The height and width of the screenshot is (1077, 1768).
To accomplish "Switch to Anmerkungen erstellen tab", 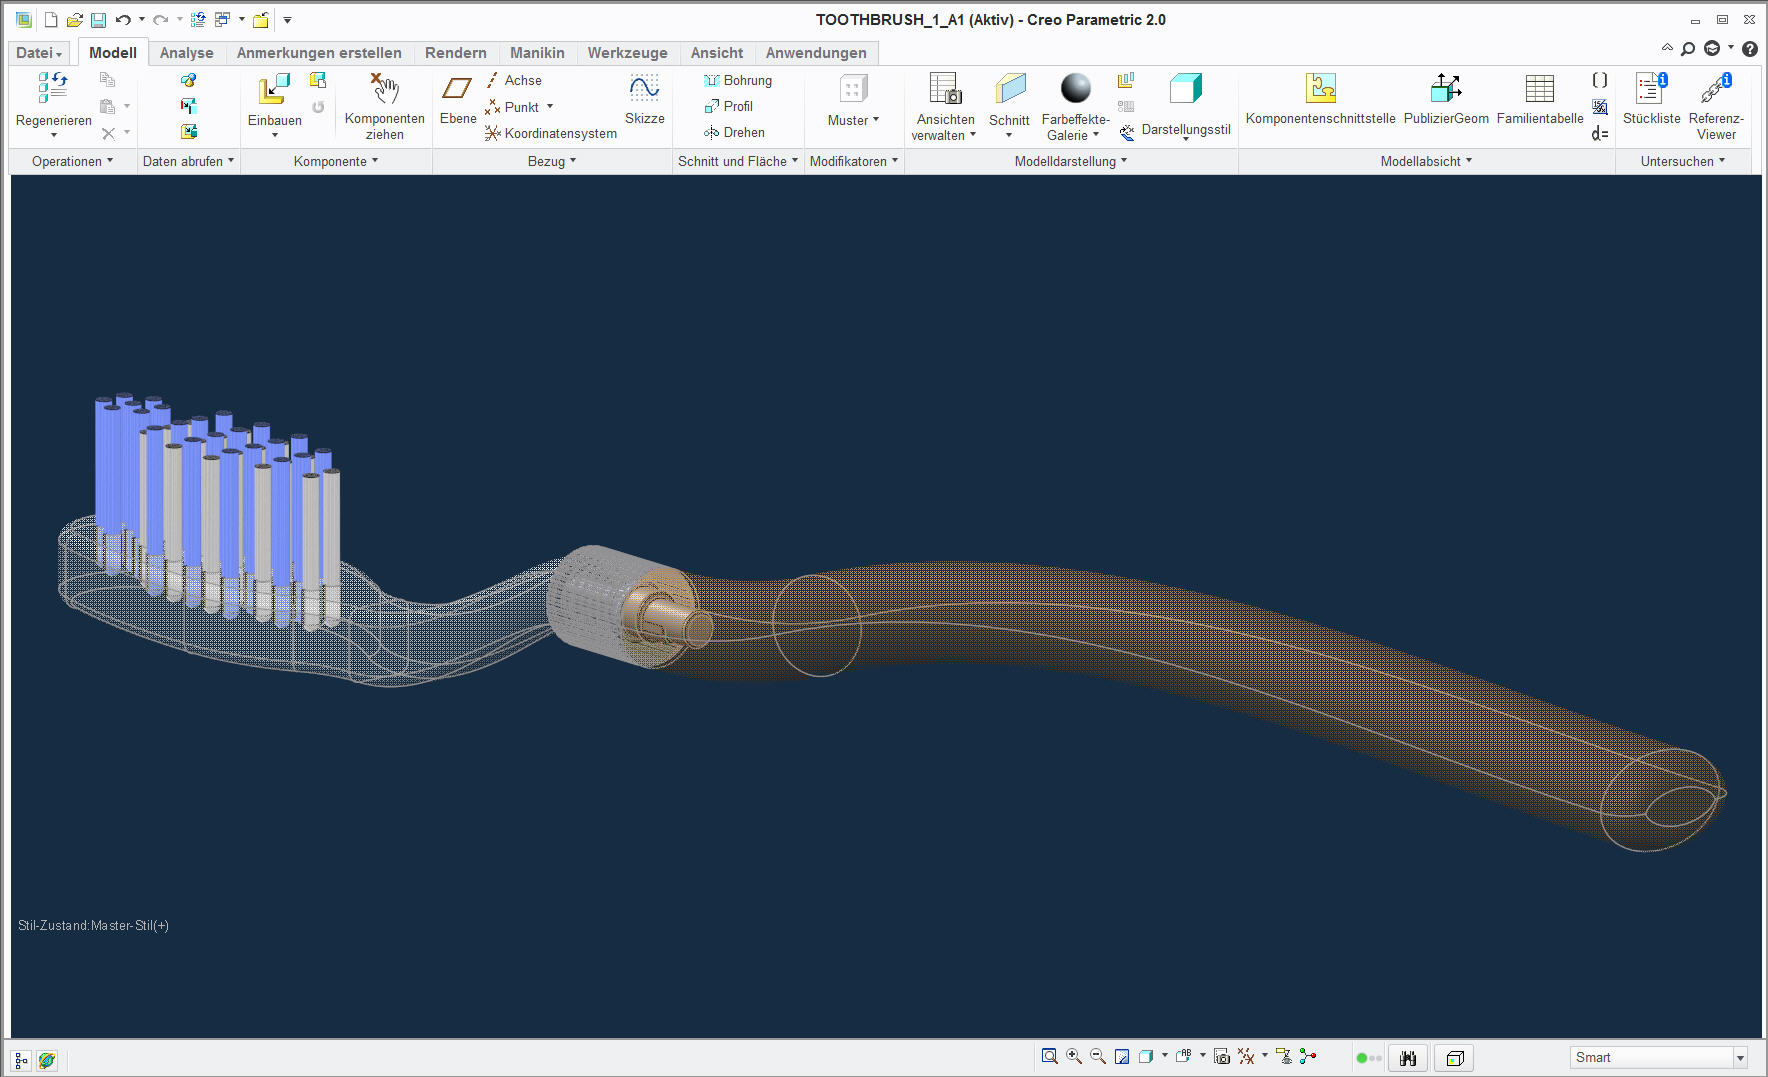I will click(x=319, y=53).
